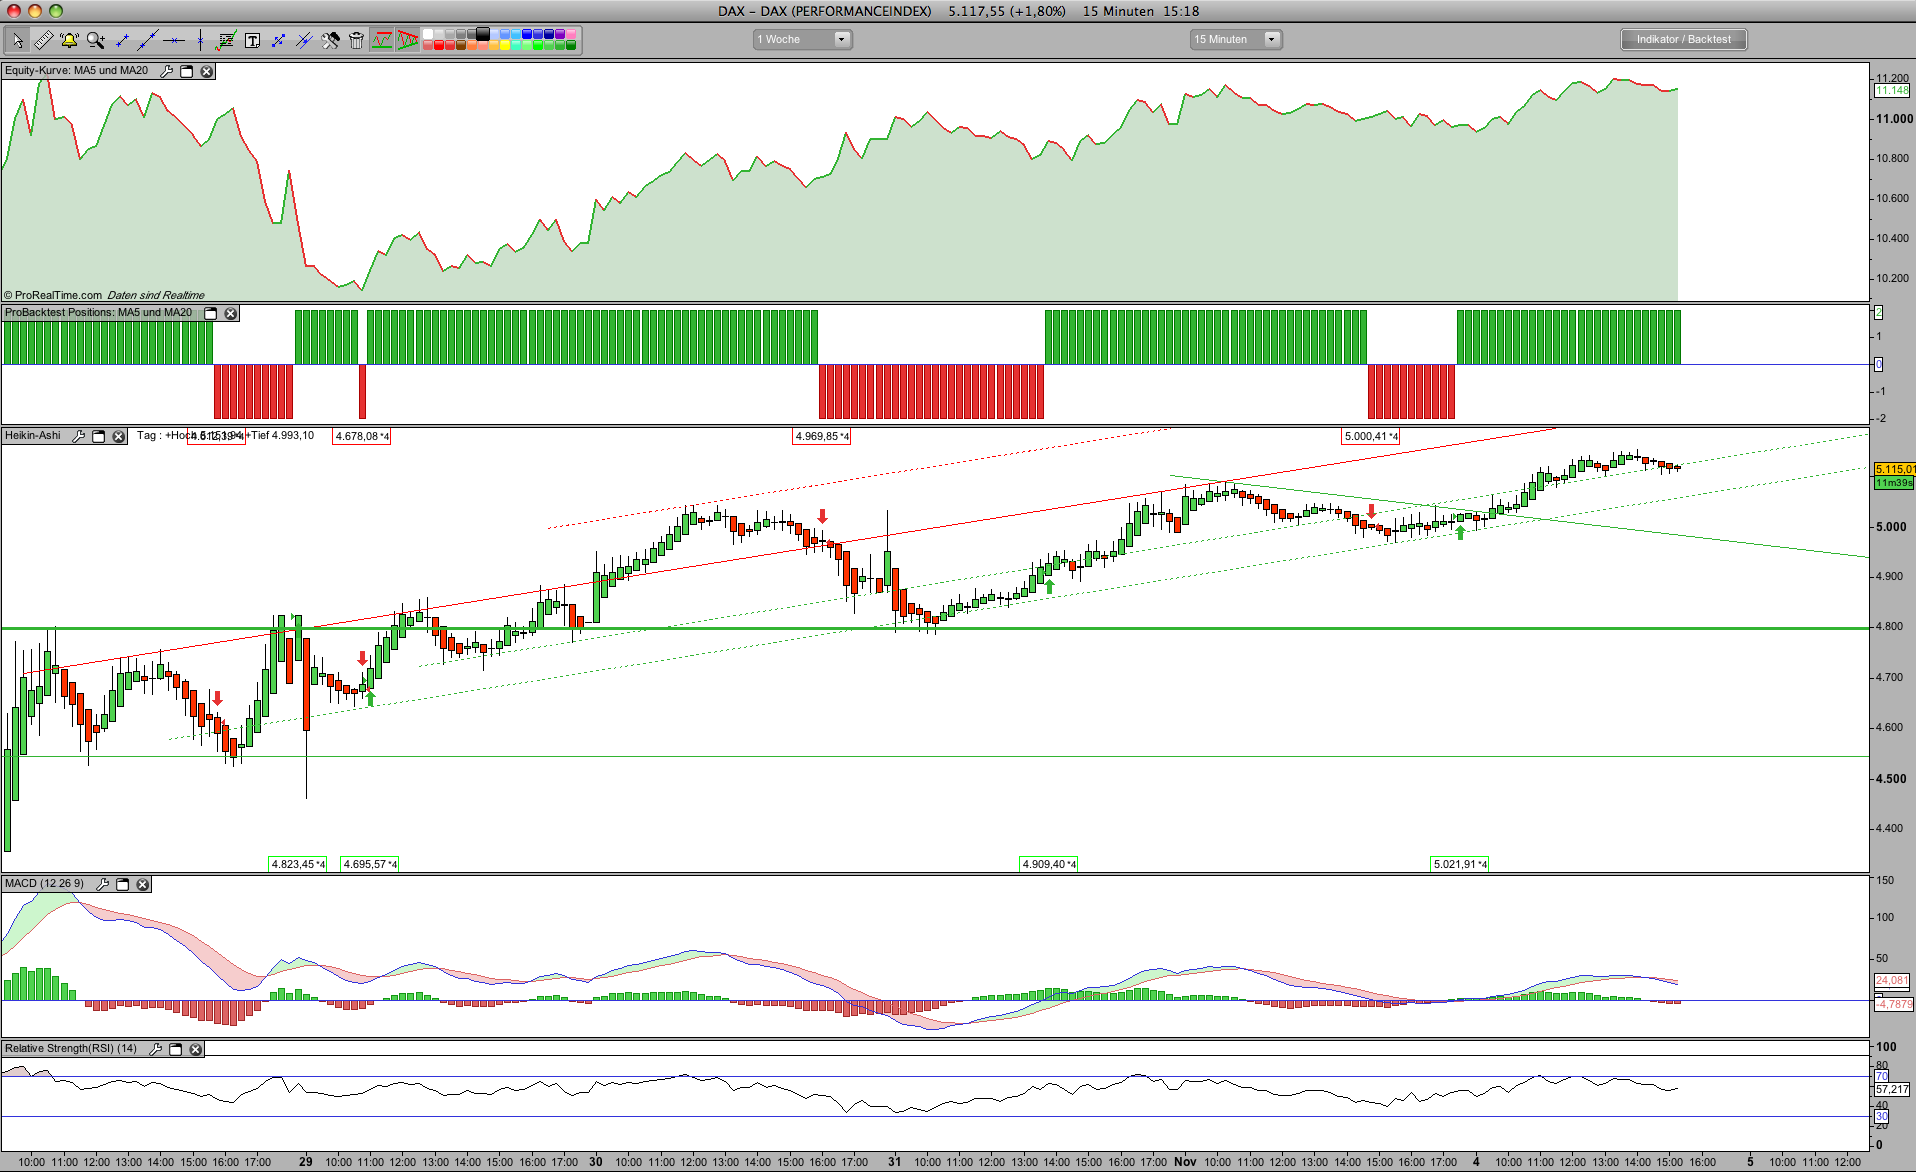Click the green 4.823,45 price label
The height and width of the screenshot is (1172, 1916).
(x=298, y=864)
